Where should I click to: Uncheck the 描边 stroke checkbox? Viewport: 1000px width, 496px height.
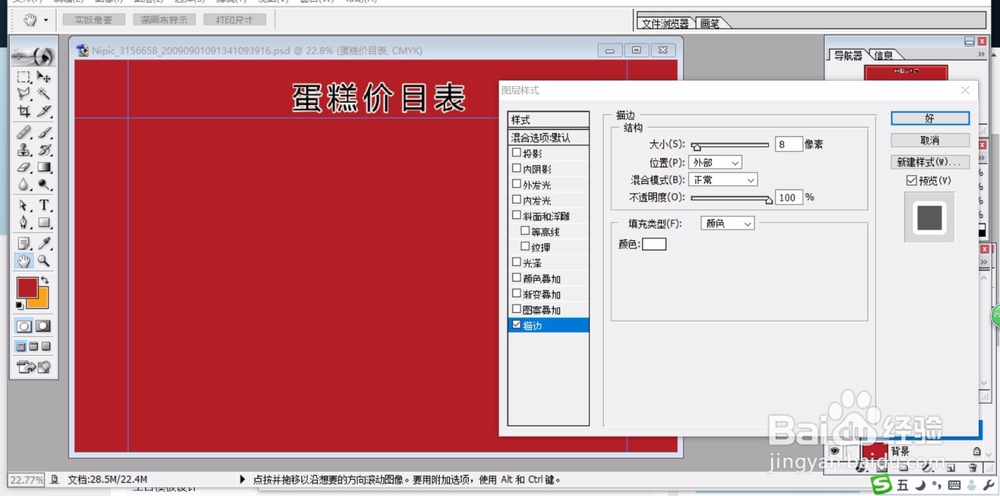point(517,325)
